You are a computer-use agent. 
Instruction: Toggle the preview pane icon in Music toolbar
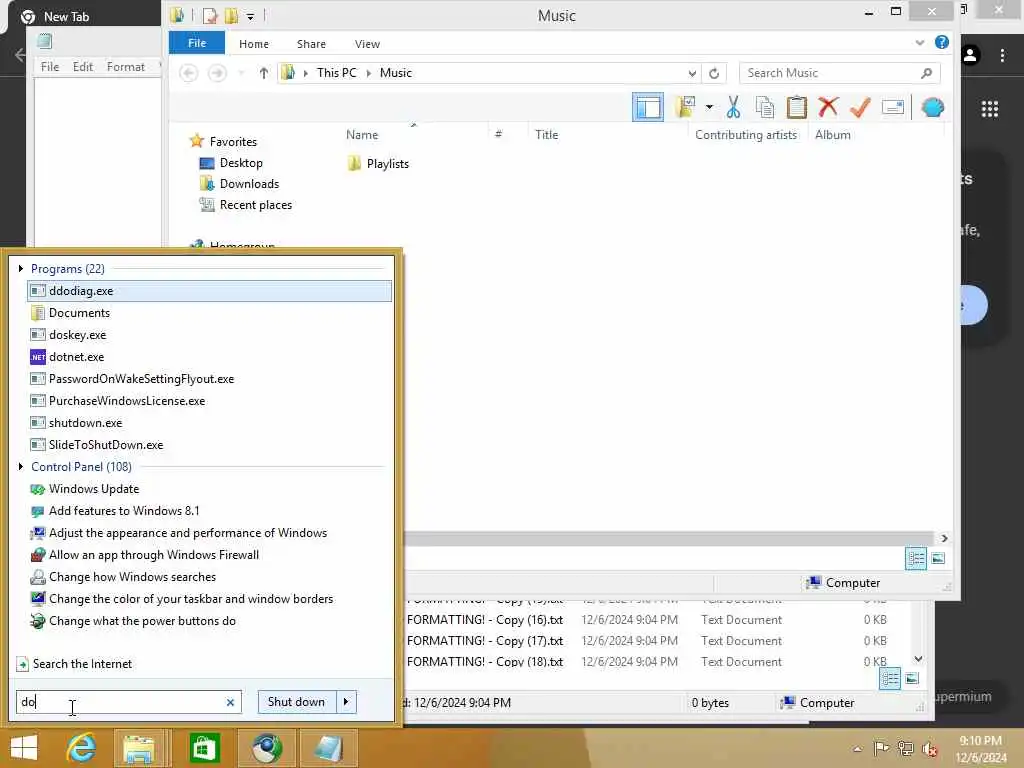point(648,108)
